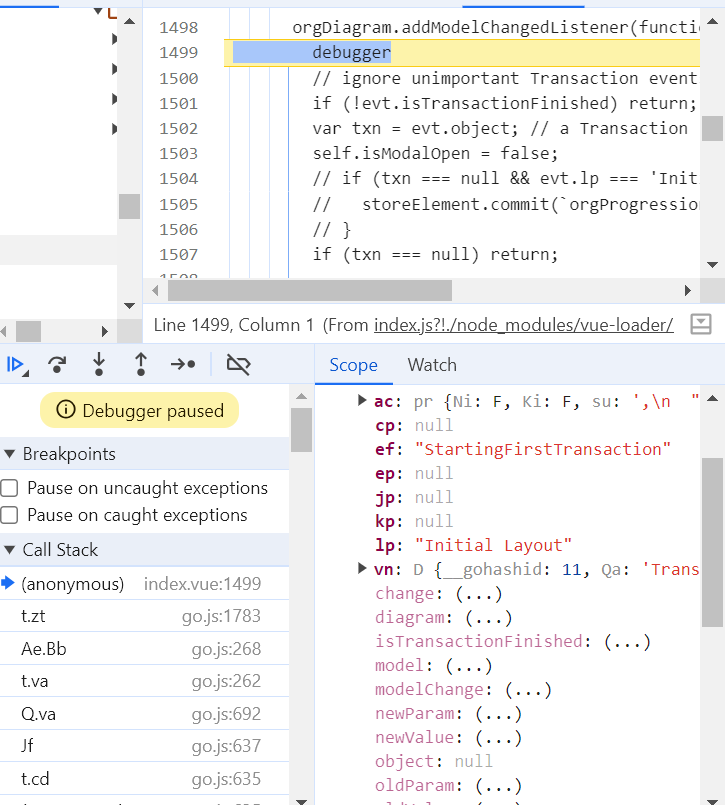
Task: Click the single Step debugger icon
Action: (x=183, y=365)
